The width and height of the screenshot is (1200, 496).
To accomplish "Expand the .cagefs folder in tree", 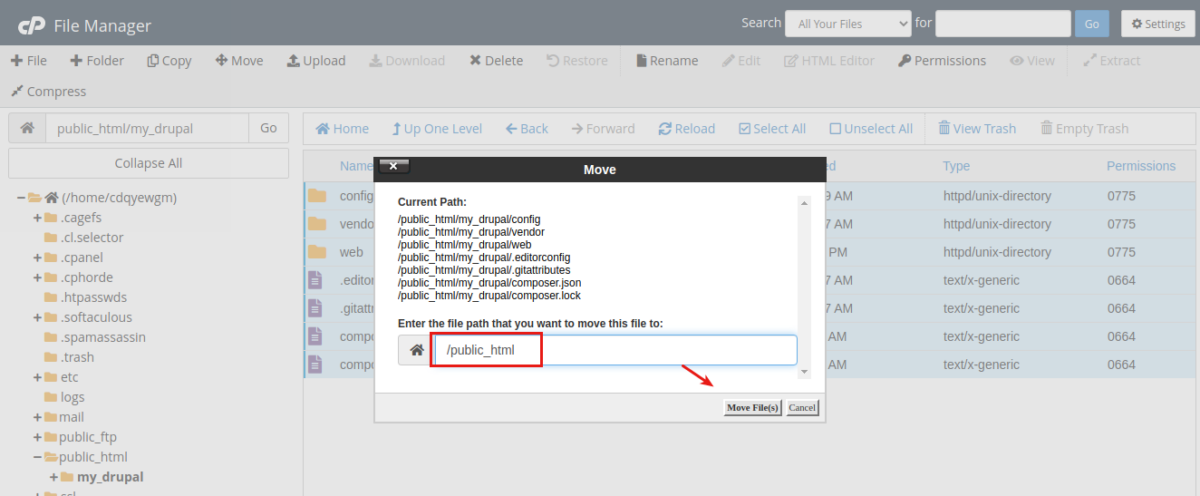I will coord(37,218).
